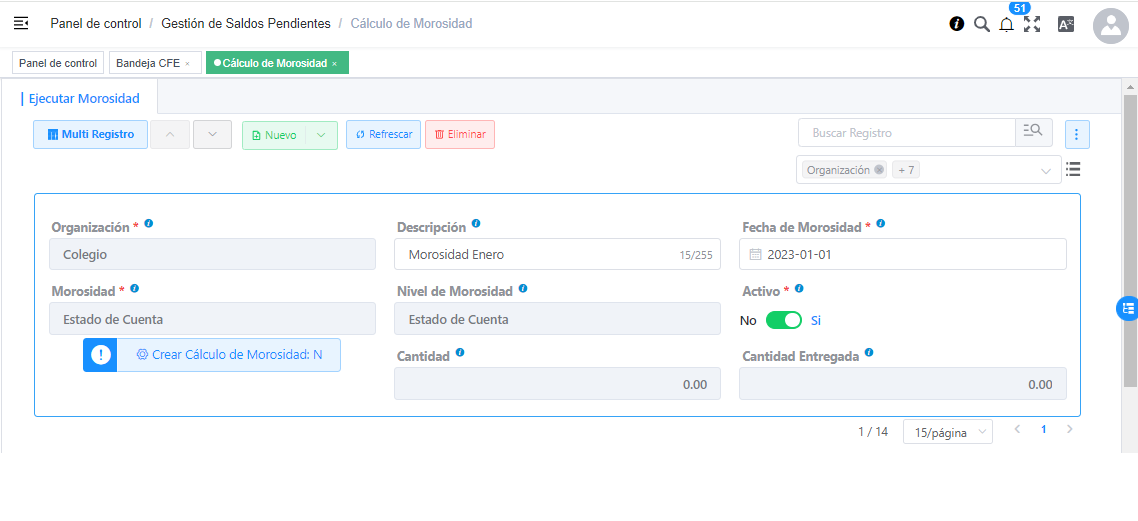
Task: Open the hamburger menu collapse icon
Action: pyautogui.click(x=21, y=23)
